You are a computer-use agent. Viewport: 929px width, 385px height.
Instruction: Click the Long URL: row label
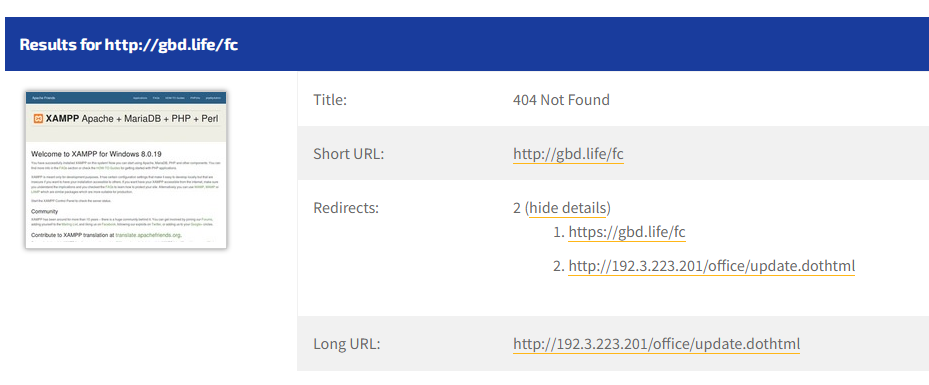point(347,344)
